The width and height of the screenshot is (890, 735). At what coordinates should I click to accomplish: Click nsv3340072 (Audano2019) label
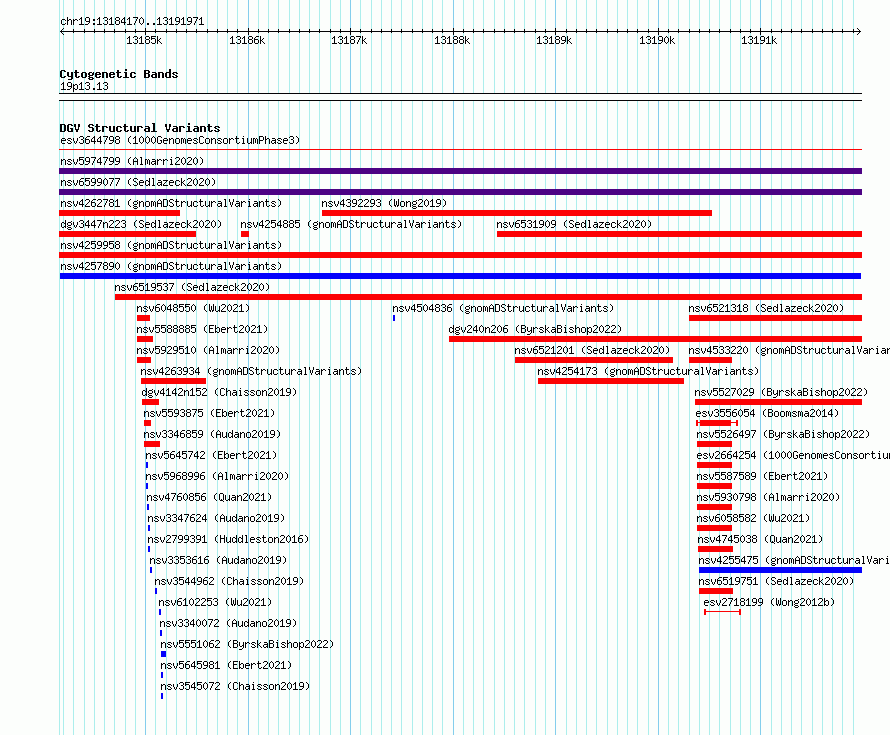click(x=228, y=623)
